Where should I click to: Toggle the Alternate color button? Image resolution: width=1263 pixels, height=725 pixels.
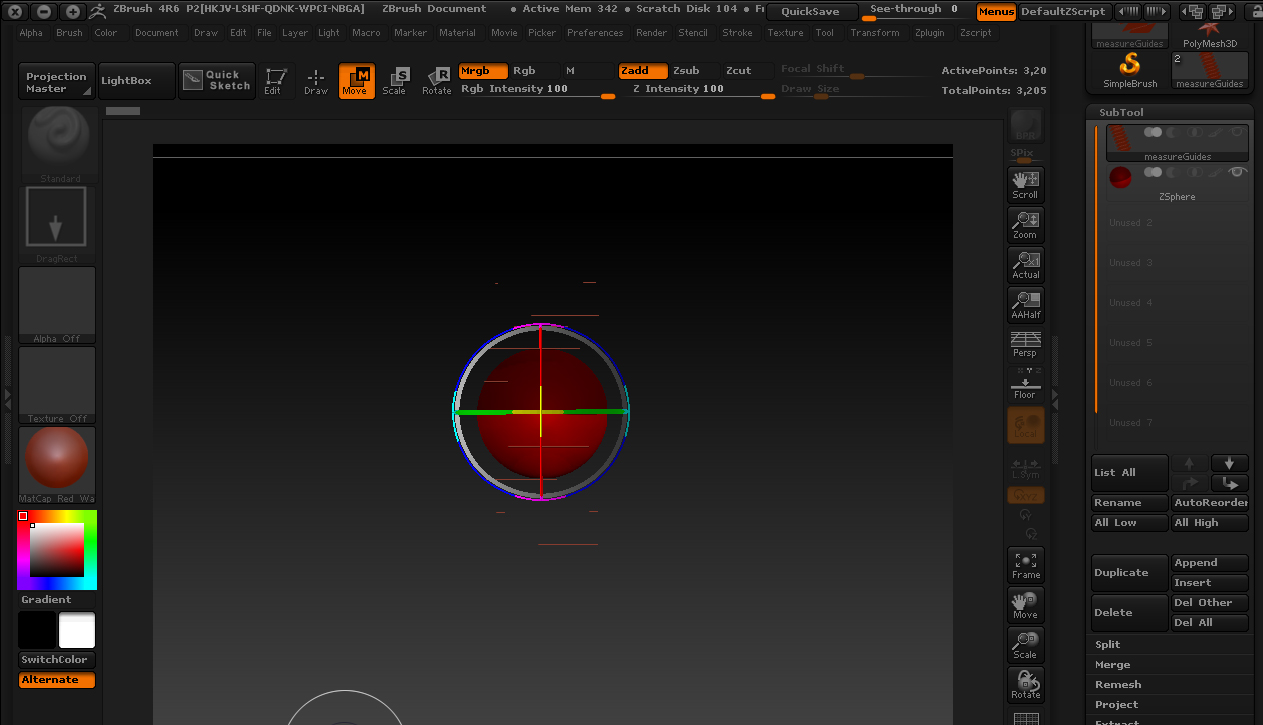click(57, 680)
